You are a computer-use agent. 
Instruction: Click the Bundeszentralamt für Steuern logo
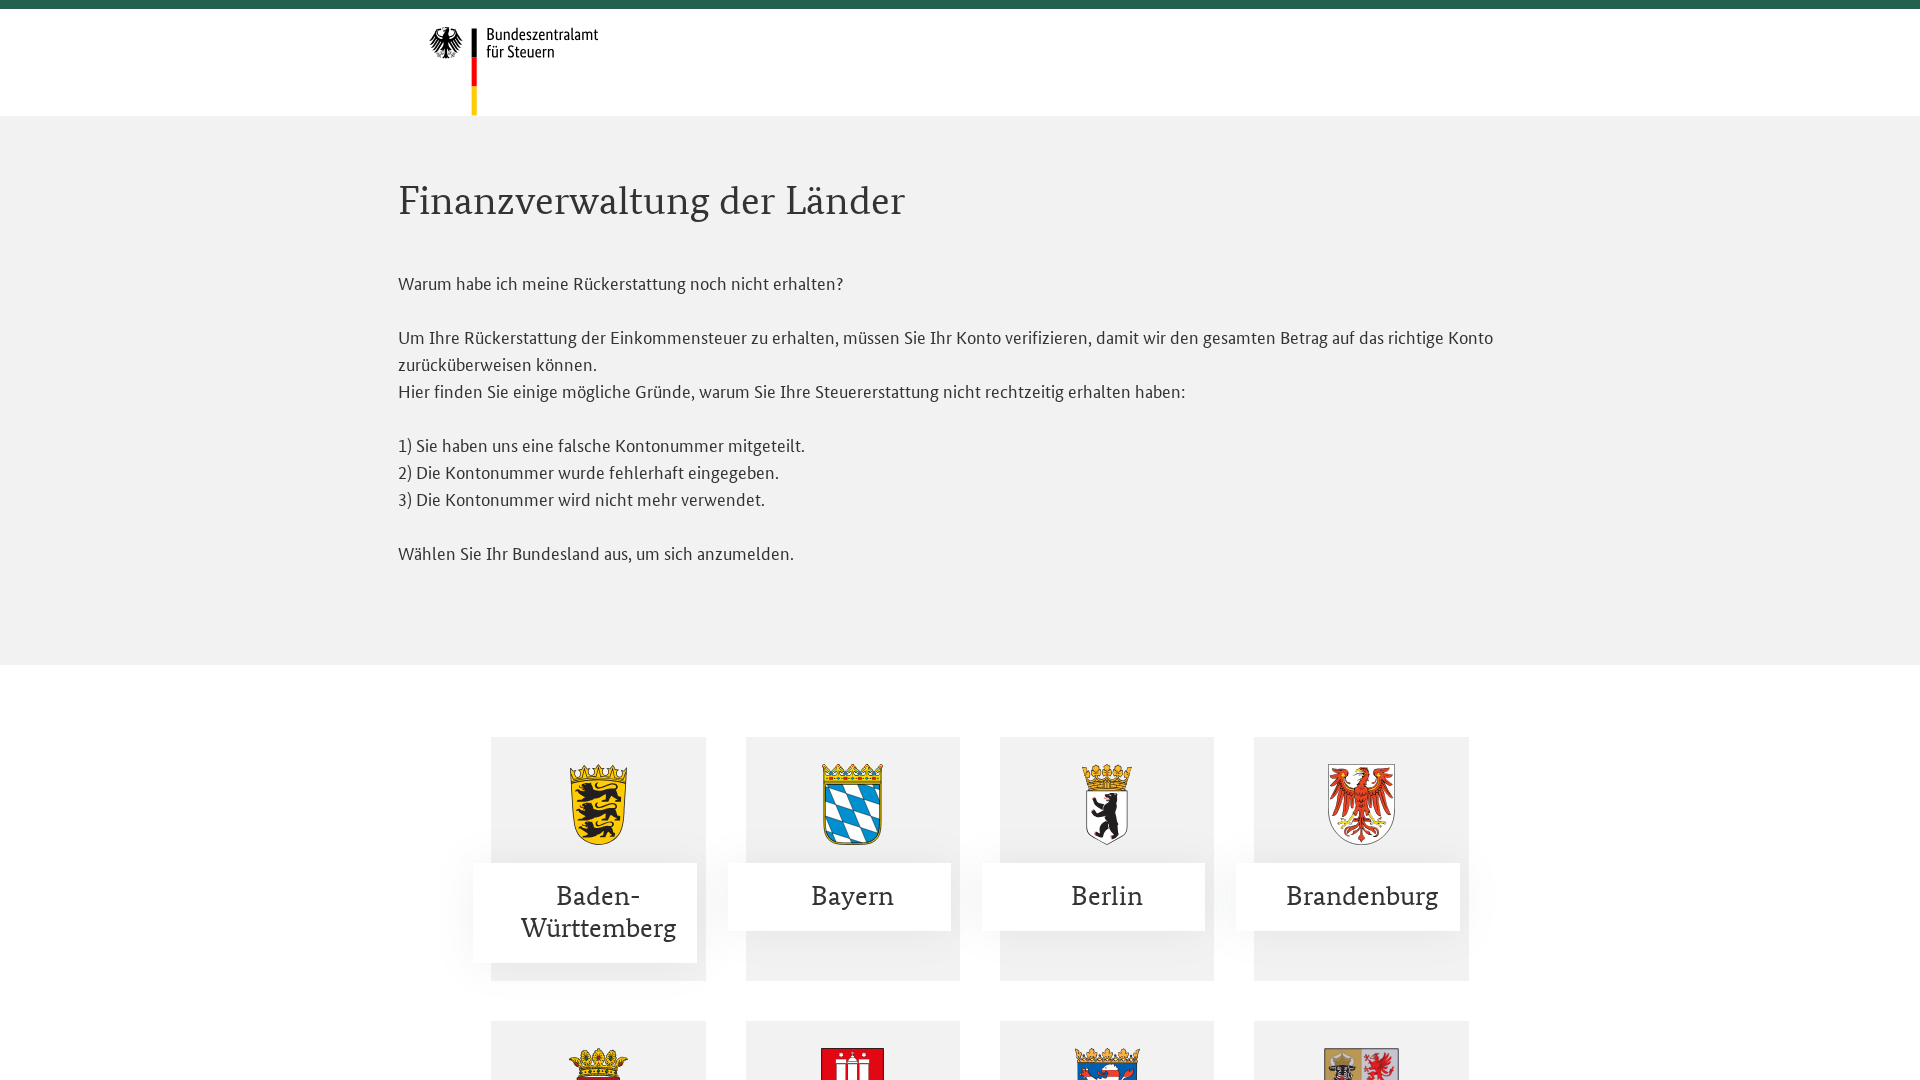[x=514, y=70]
